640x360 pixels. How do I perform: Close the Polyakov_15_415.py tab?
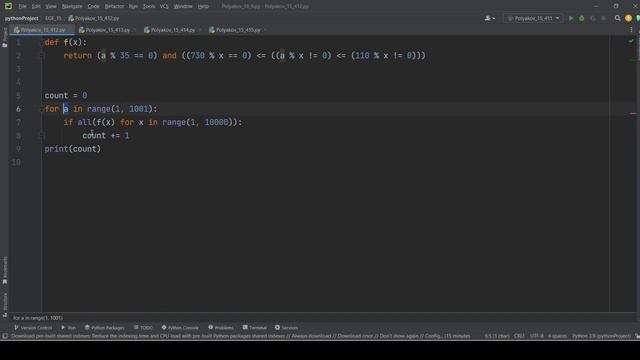(x=265, y=30)
